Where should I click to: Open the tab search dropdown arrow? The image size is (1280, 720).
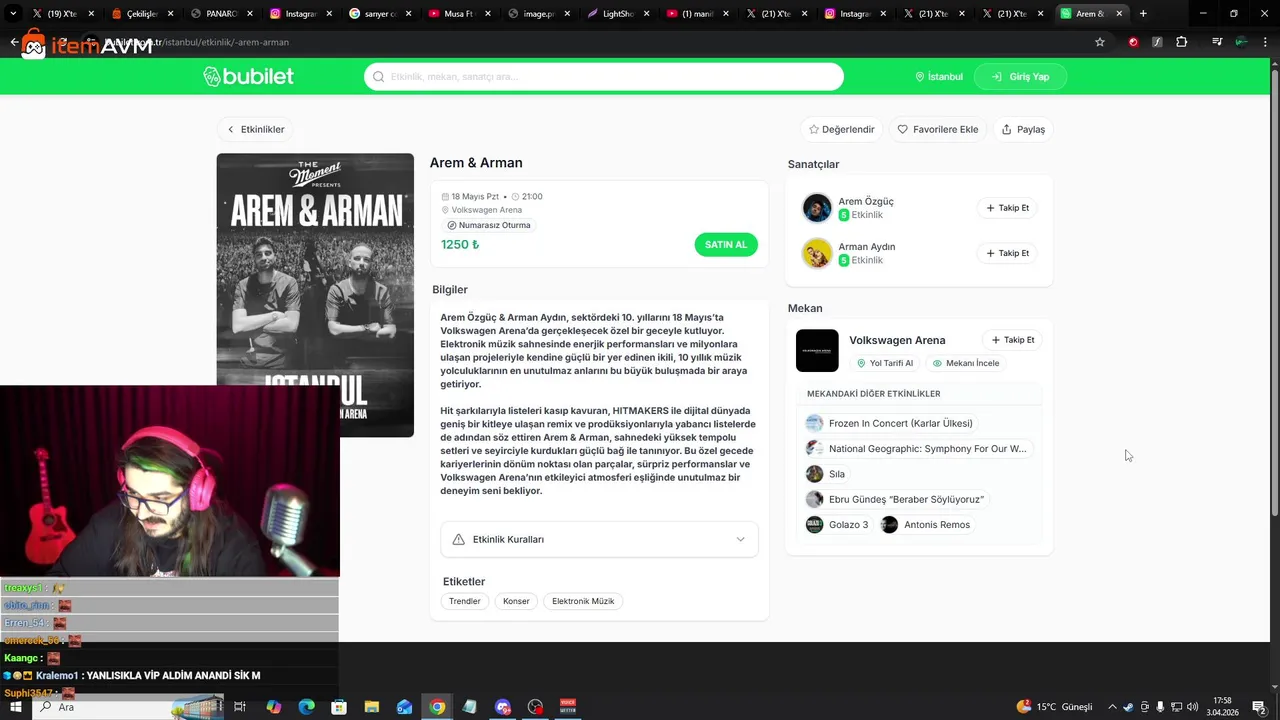[13, 14]
